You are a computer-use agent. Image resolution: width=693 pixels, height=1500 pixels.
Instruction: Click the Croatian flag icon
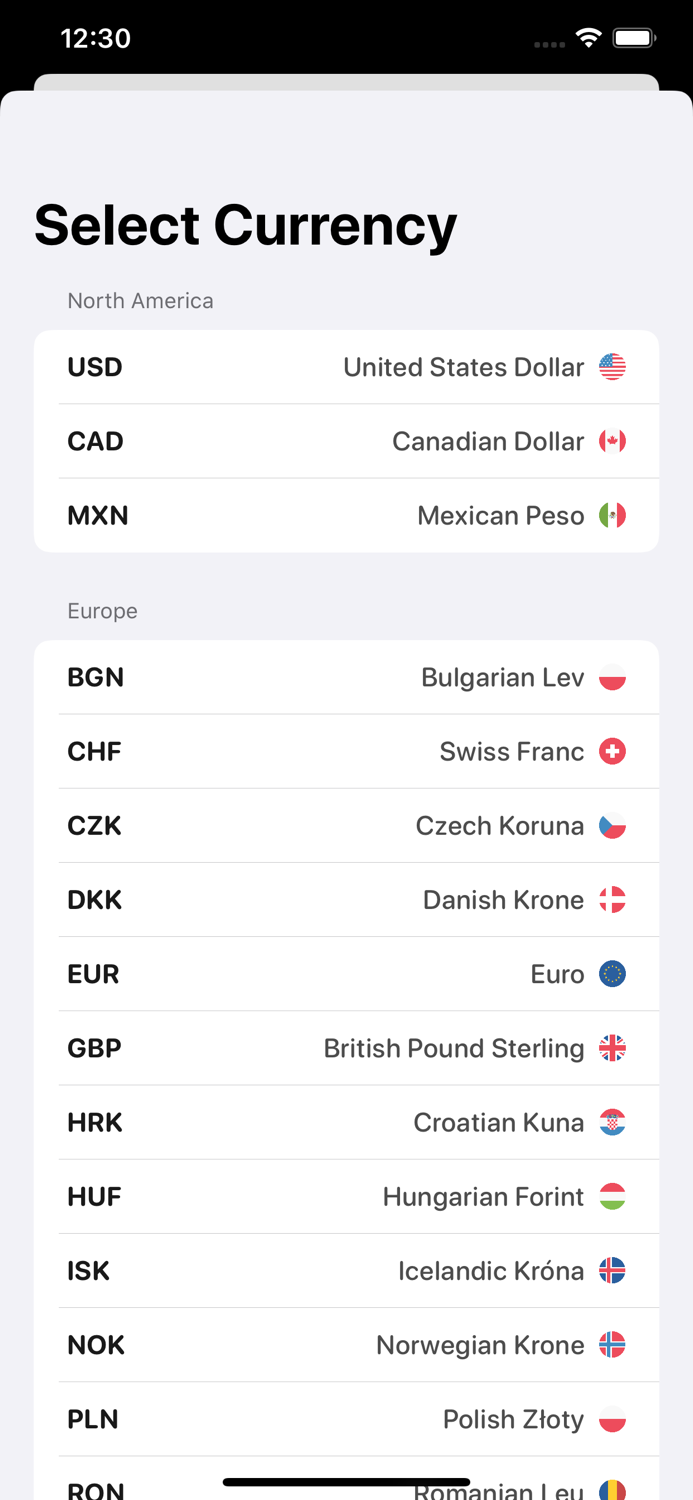click(x=613, y=1122)
